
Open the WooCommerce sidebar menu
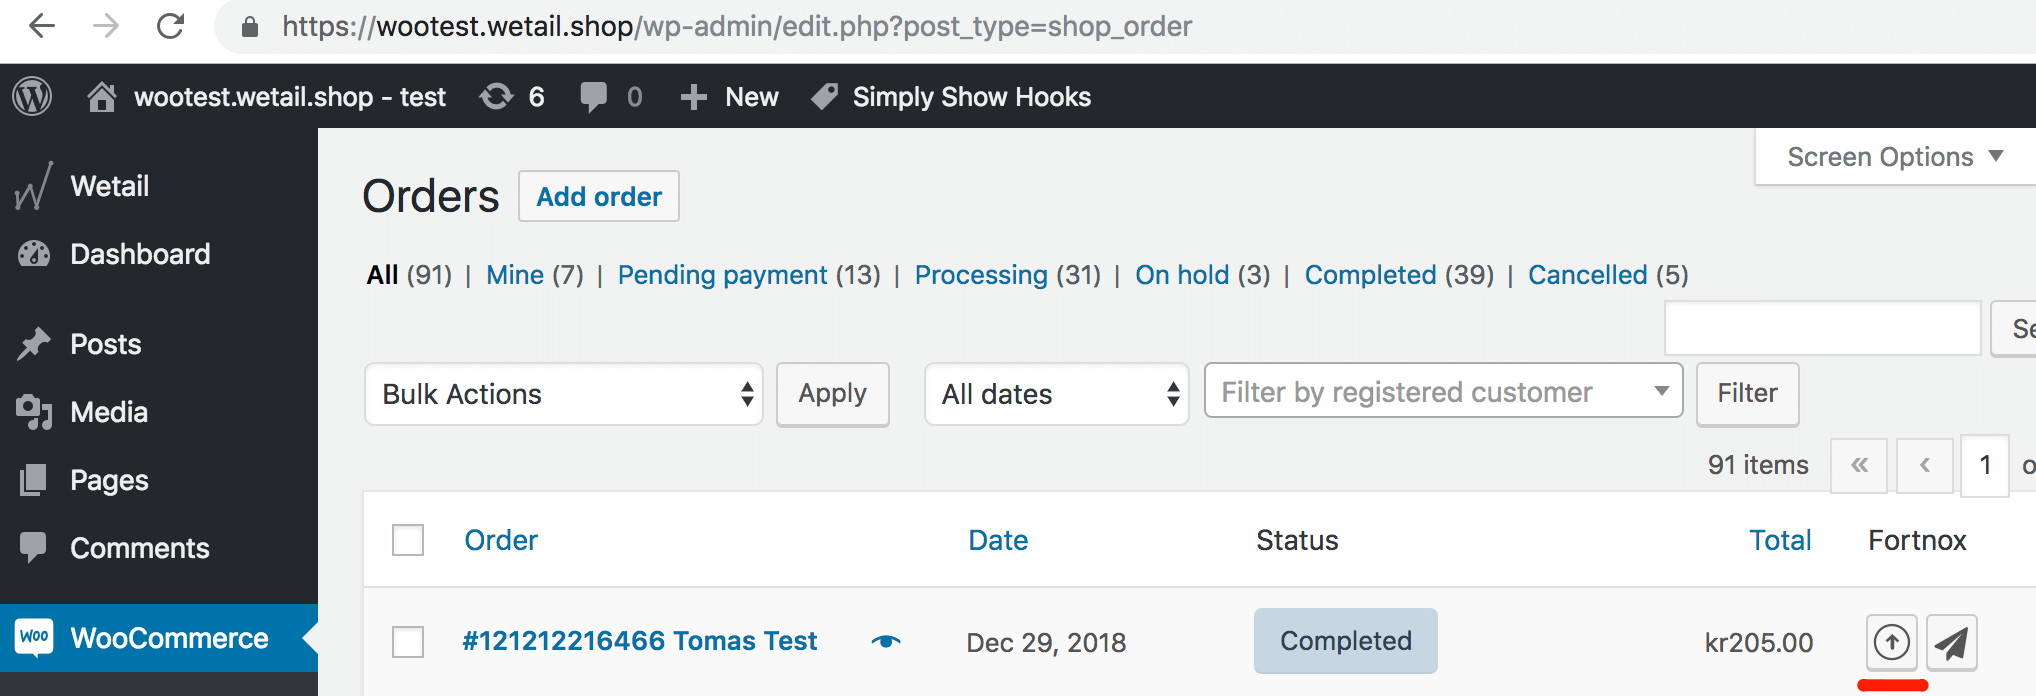(x=168, y=638)
